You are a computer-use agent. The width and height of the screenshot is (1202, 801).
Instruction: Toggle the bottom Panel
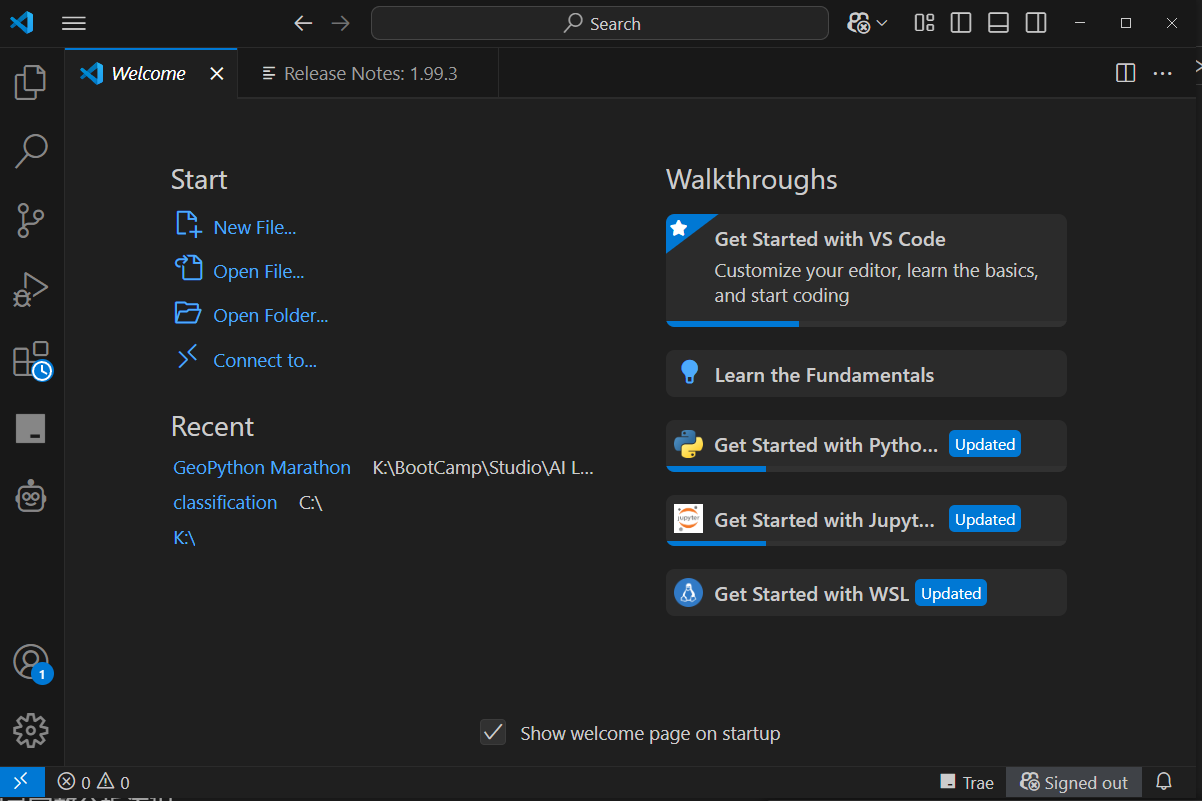[x=998, y=23]
